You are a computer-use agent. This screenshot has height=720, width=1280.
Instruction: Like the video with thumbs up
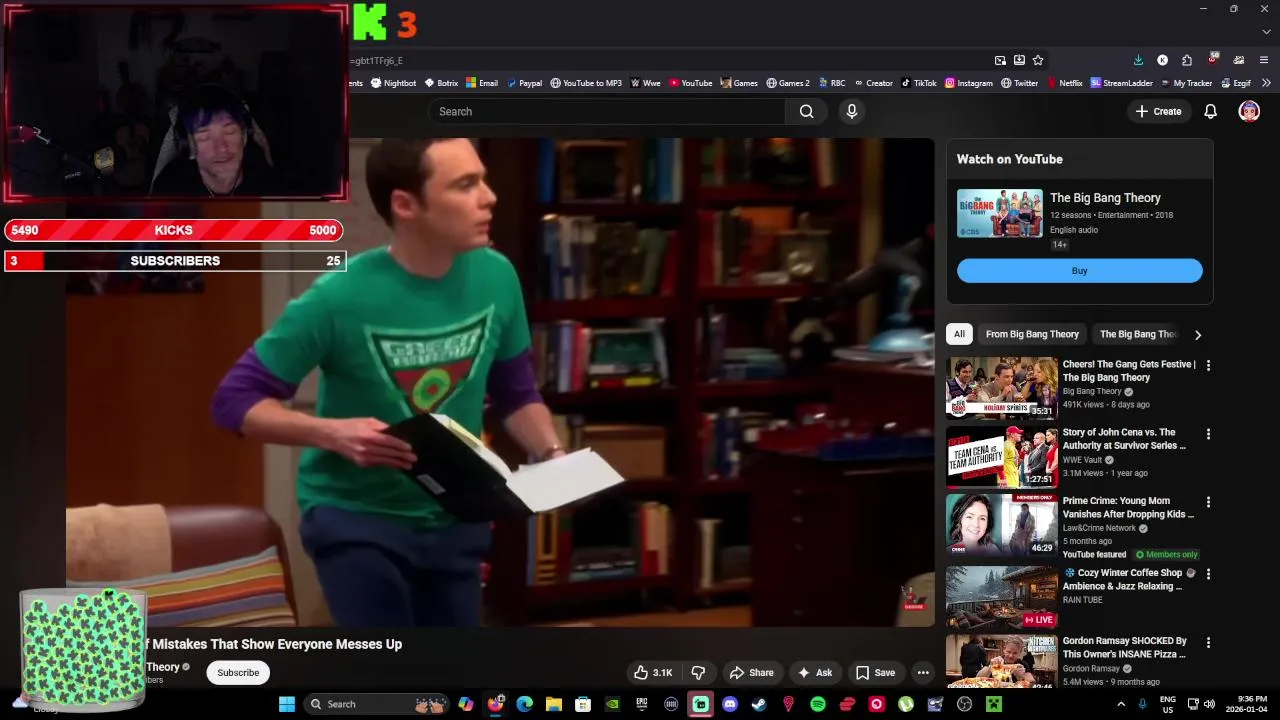(x=652, y=673)
